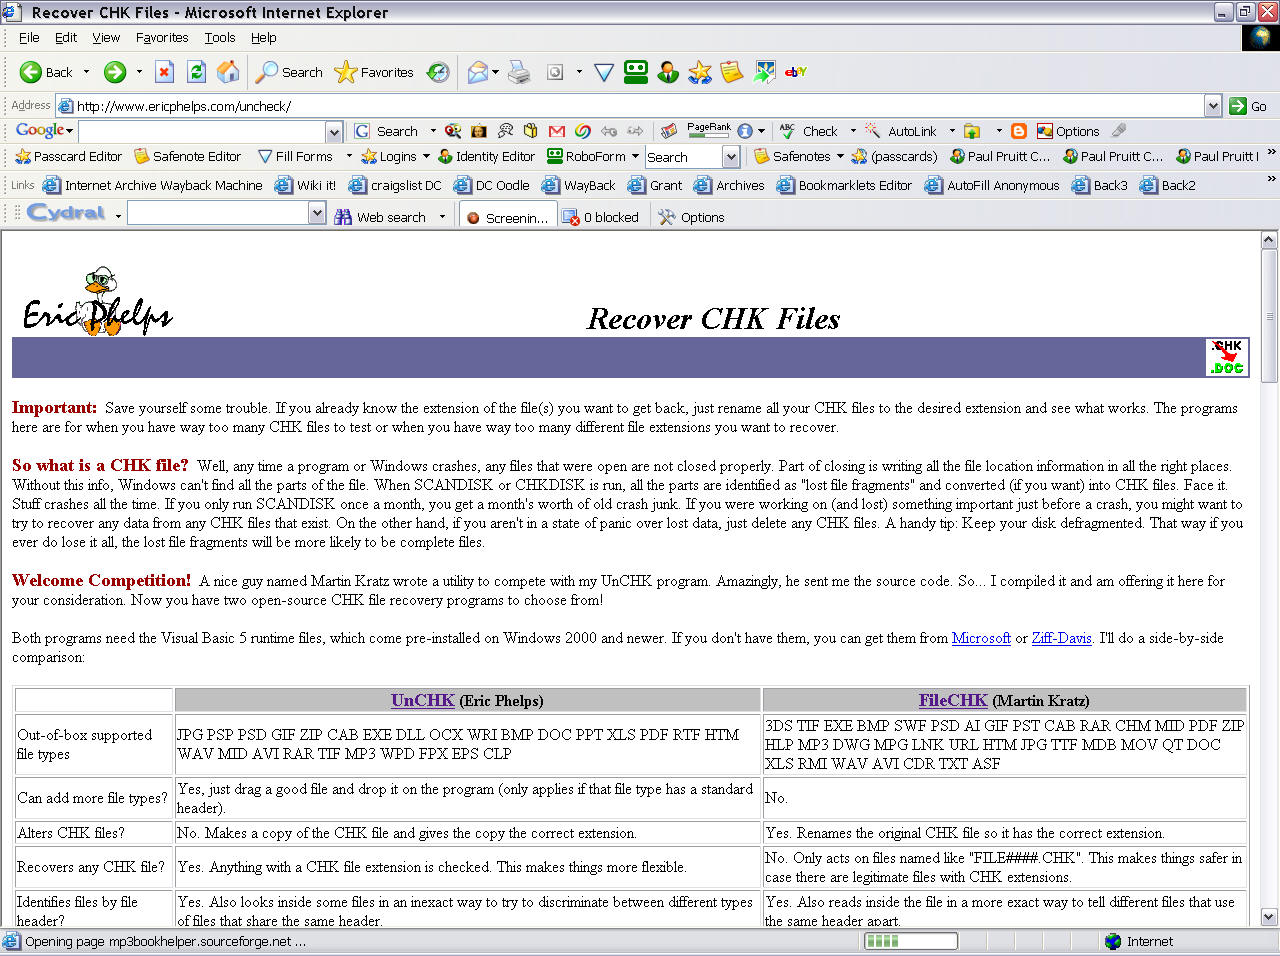This screenshot has height=956, width=1280.
Task: Click the Blogger orange icon
Action: (x=1019, y=131)
